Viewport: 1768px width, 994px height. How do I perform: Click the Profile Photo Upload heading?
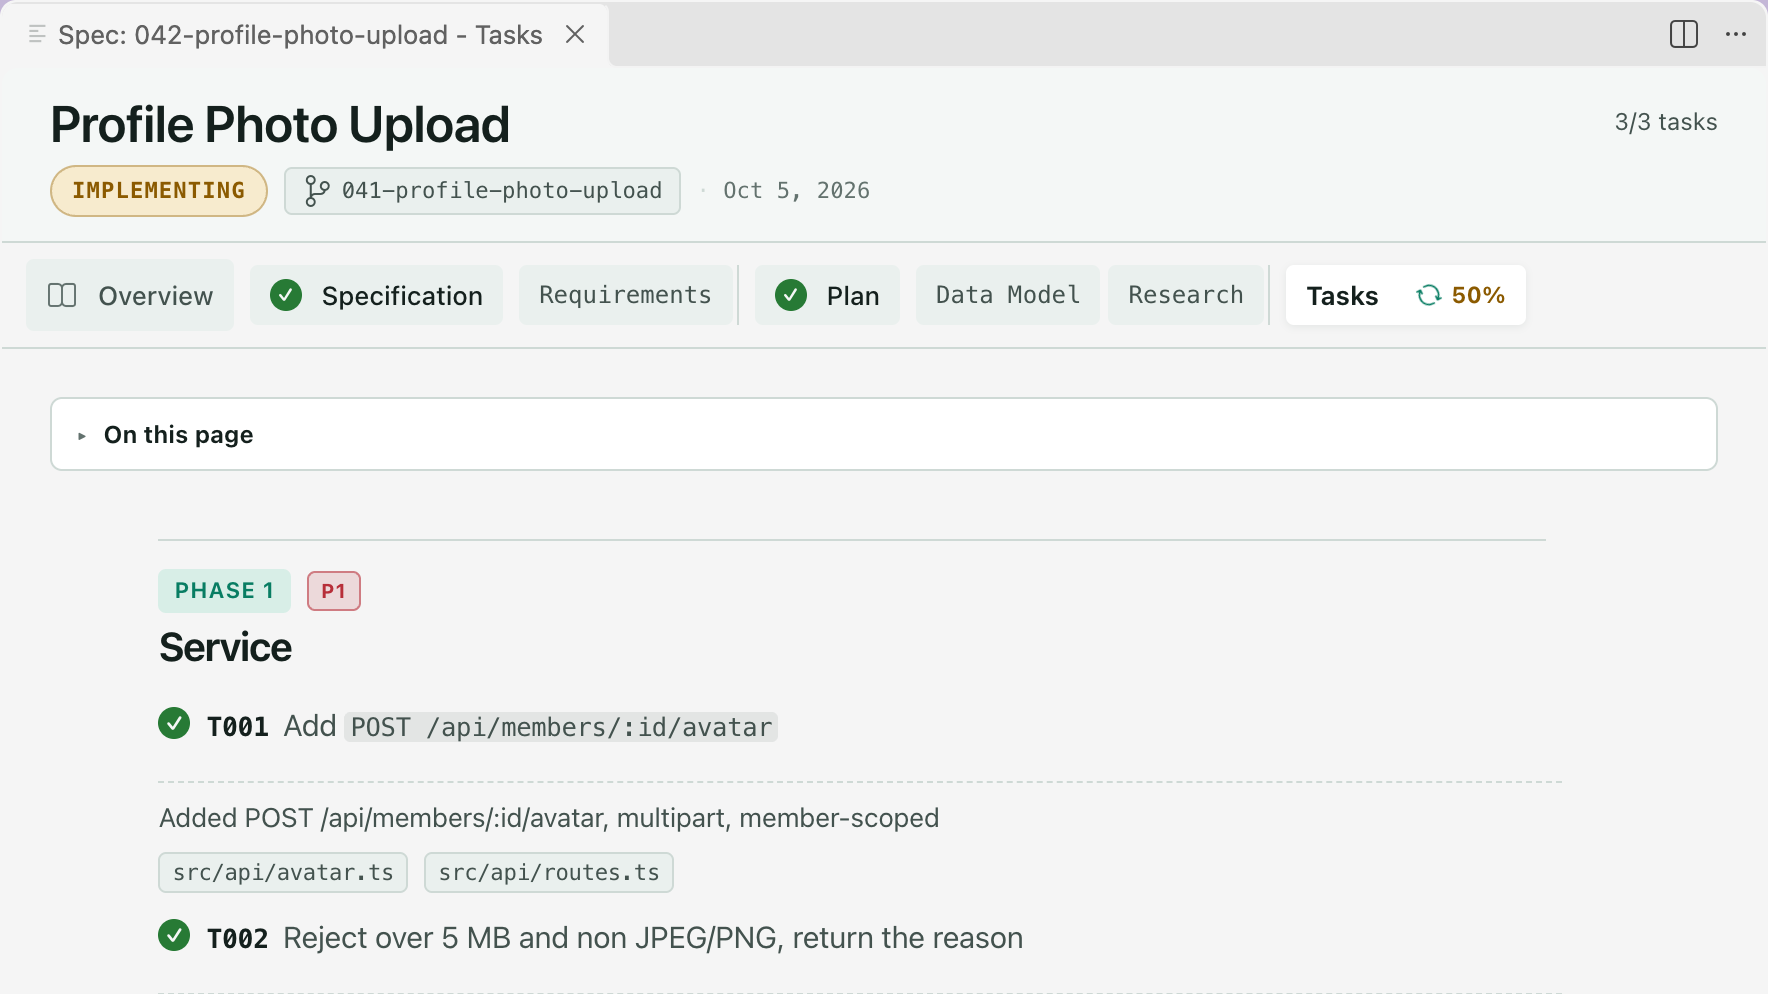(280, 125)
